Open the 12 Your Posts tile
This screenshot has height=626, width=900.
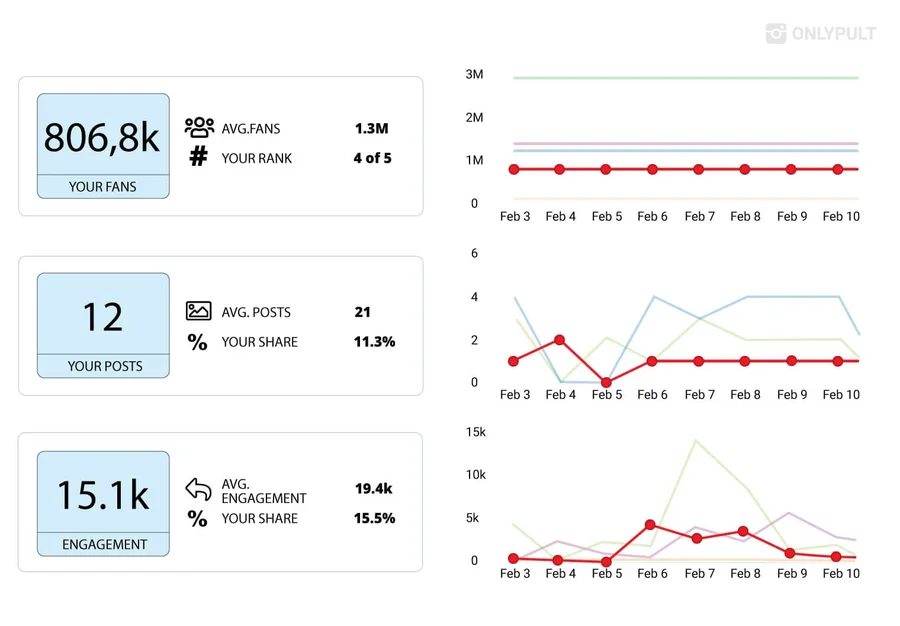pyautogui.click(x=103, y=325)
